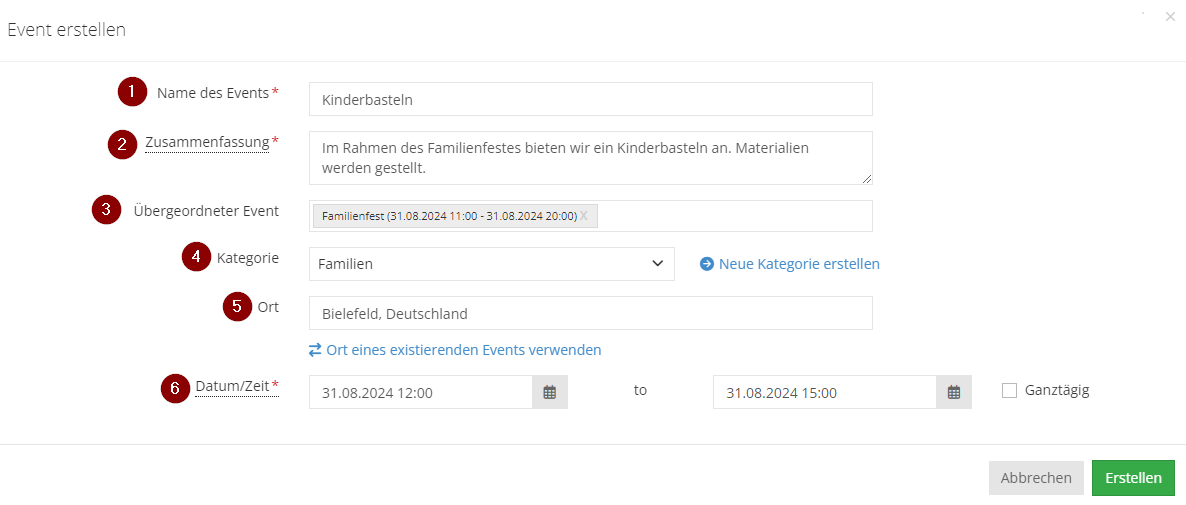Click the numbered marker 6 badge
1186x505 pixels.
[175, 389]
